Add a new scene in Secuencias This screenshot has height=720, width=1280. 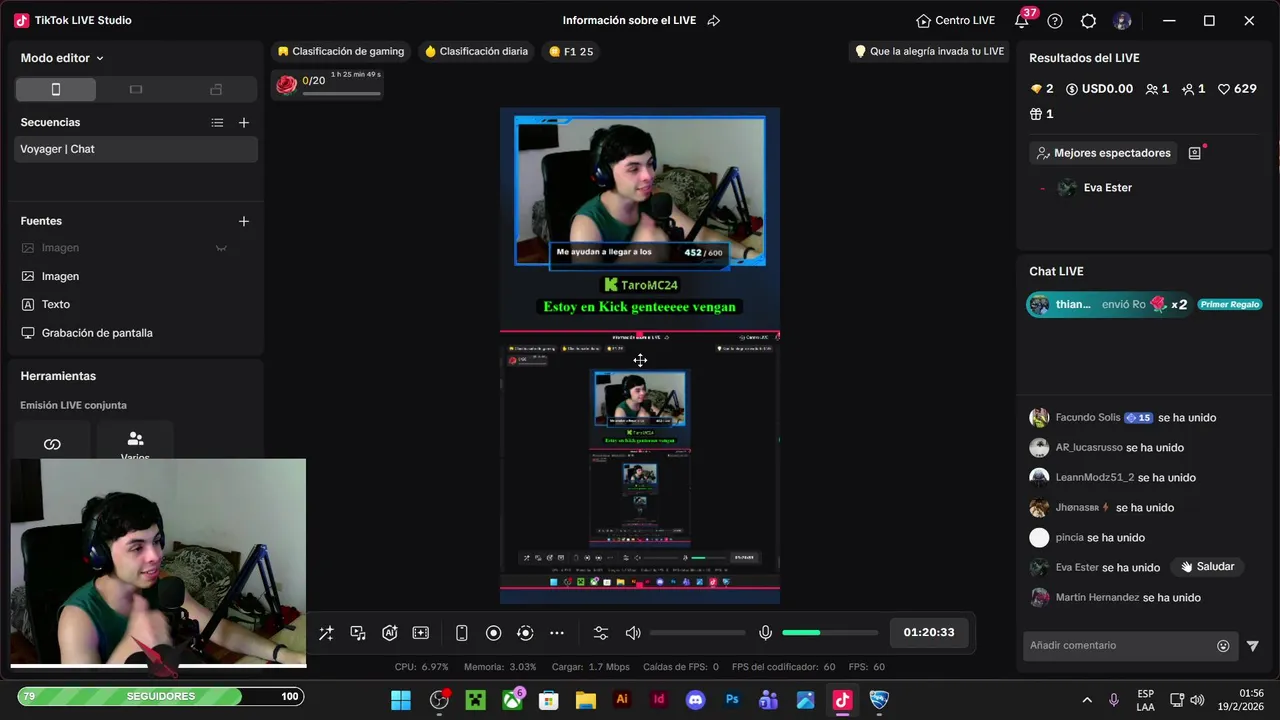244,123
